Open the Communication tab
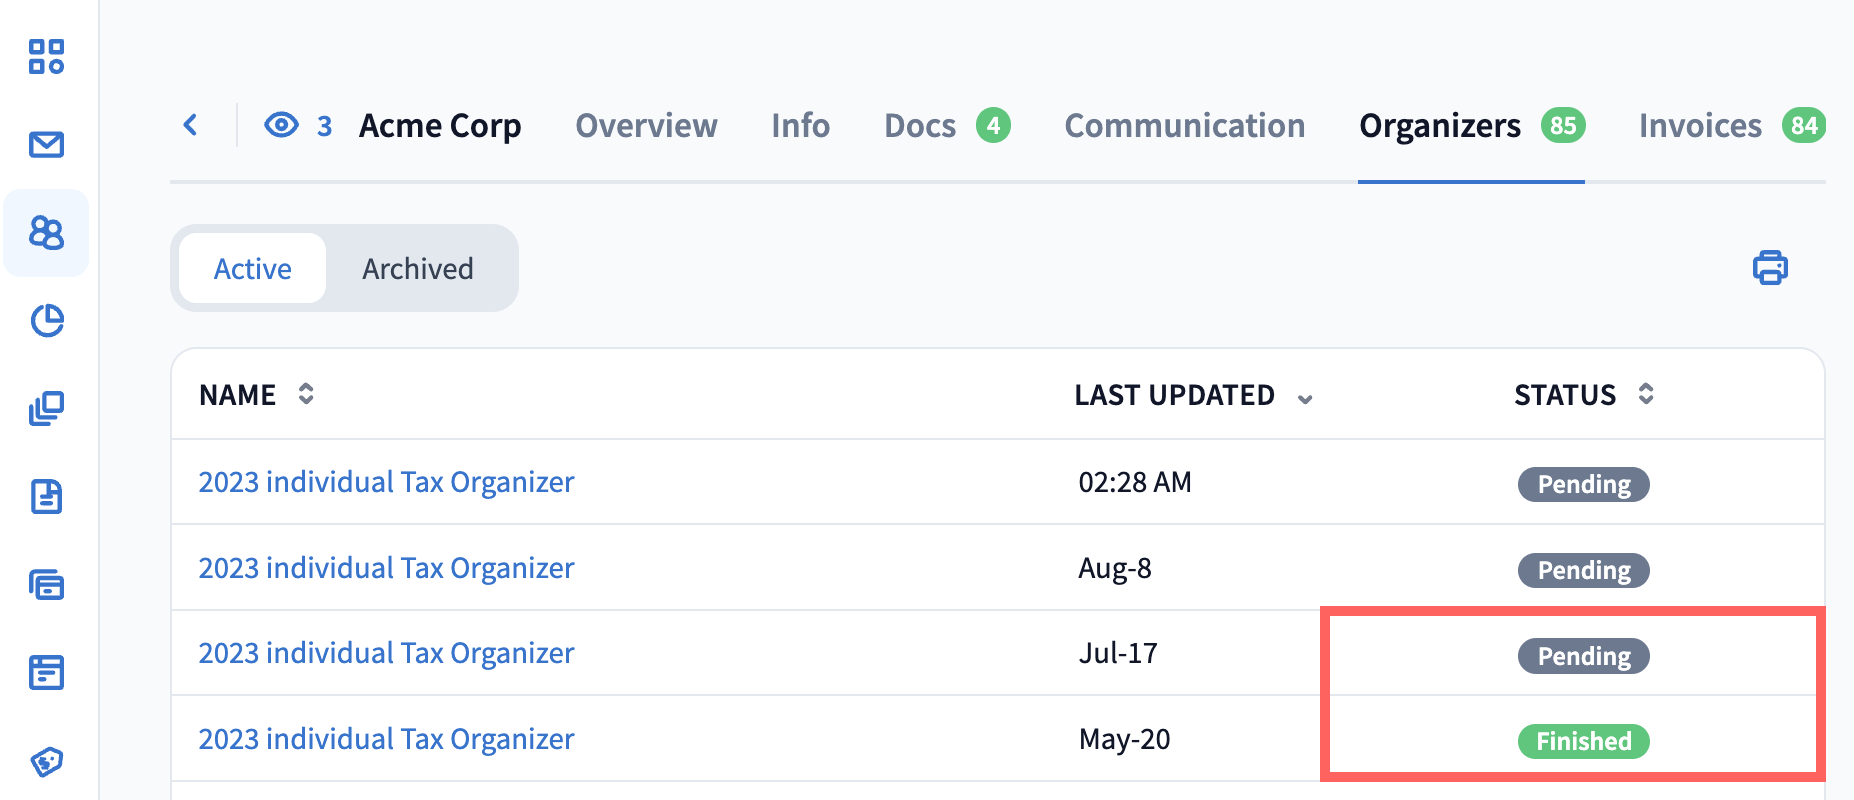 [1184, 126]
